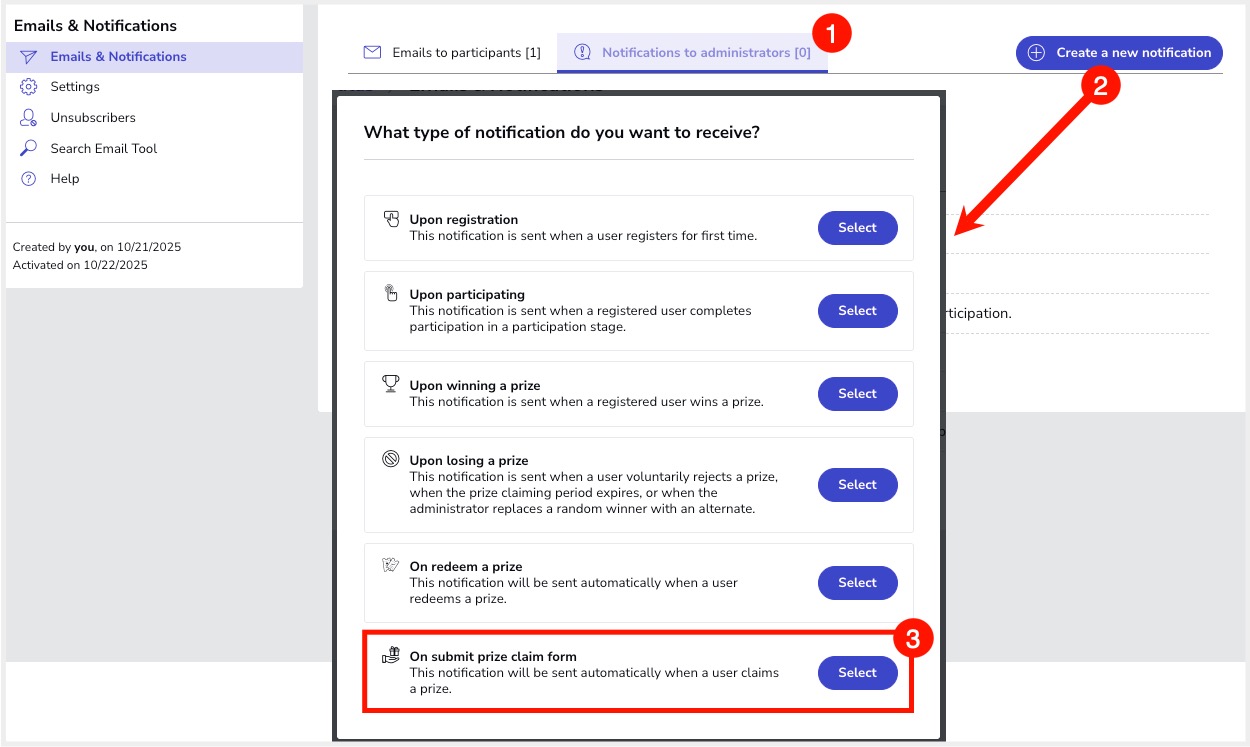
Task: Click the alert icon on administrators tab
Action: (582, 52)
